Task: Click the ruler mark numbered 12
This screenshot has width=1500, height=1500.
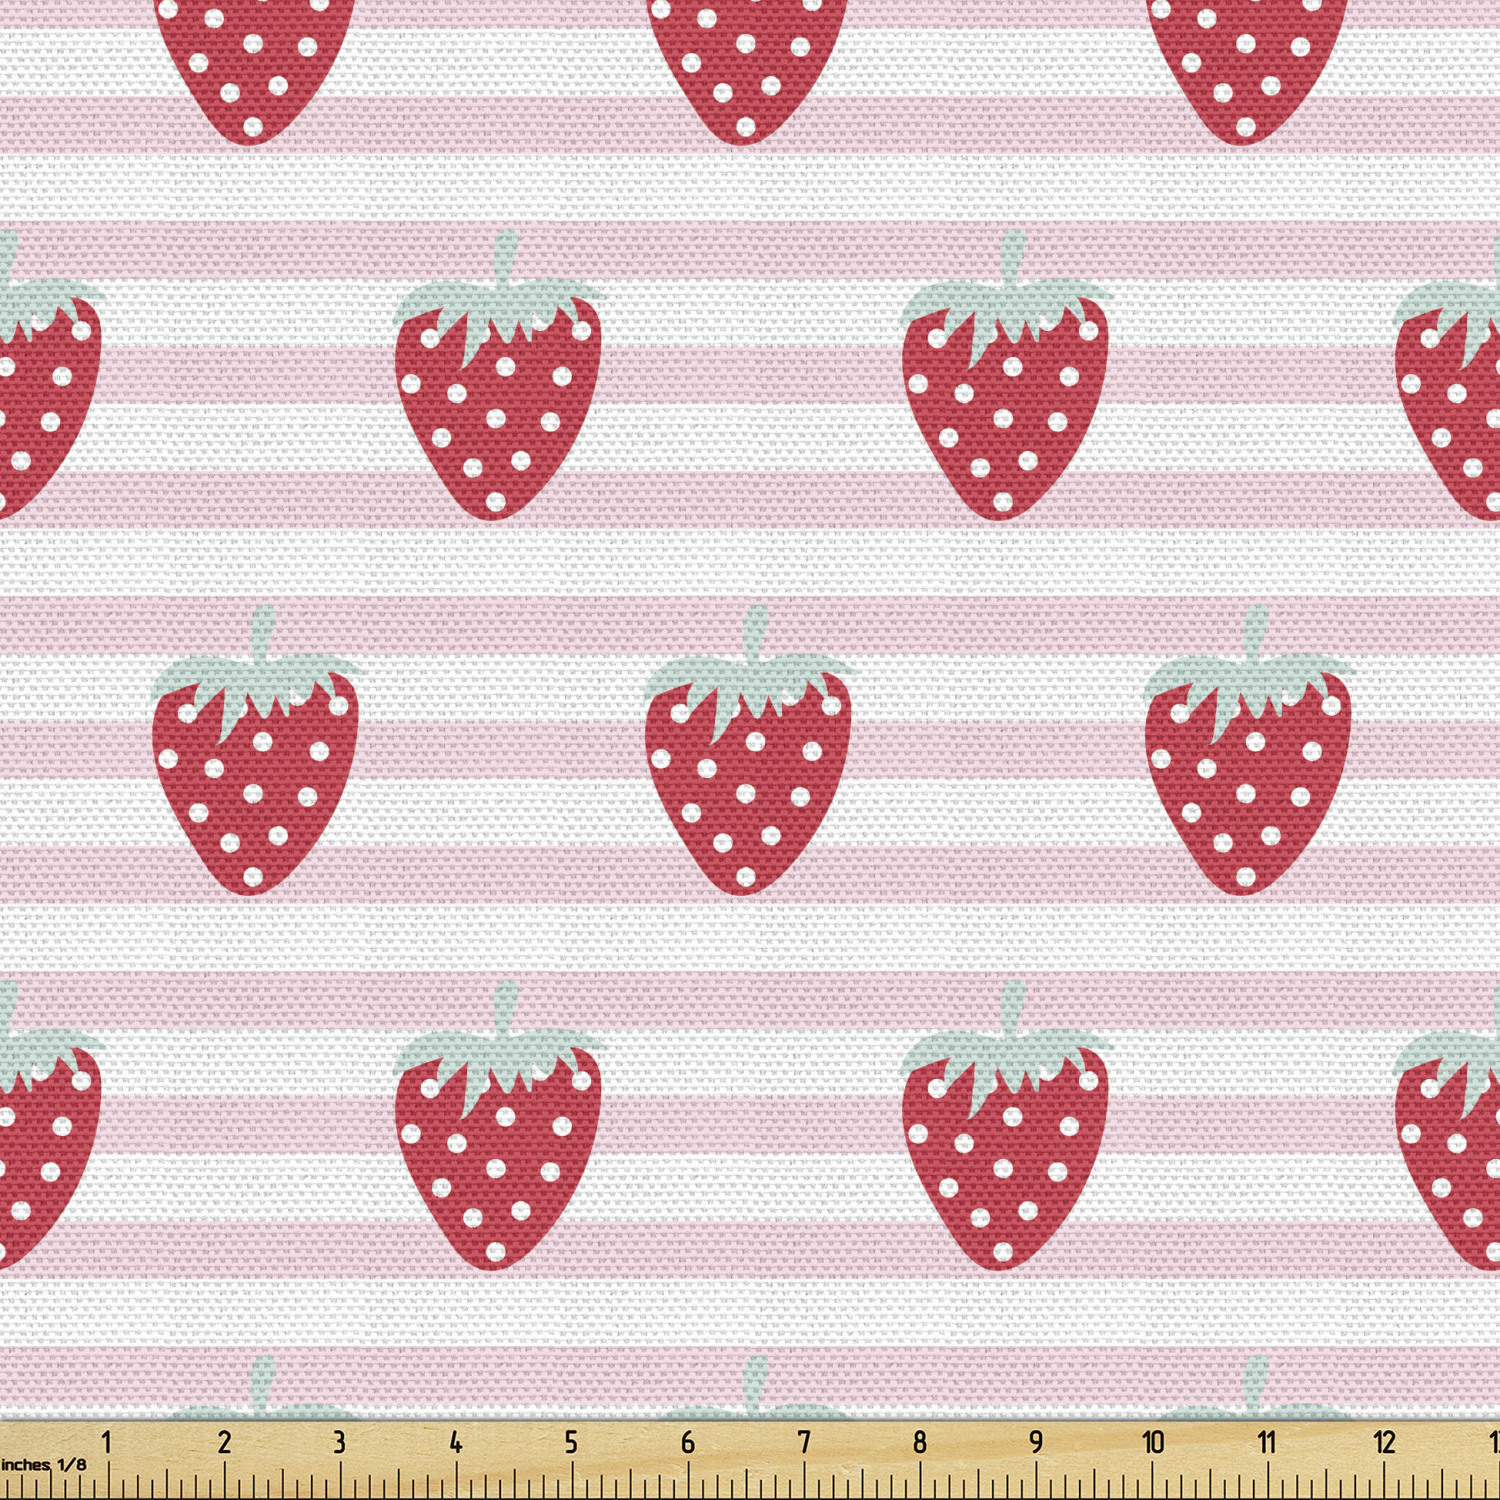Action: pyautogui.click(x=1384, y=1442)
